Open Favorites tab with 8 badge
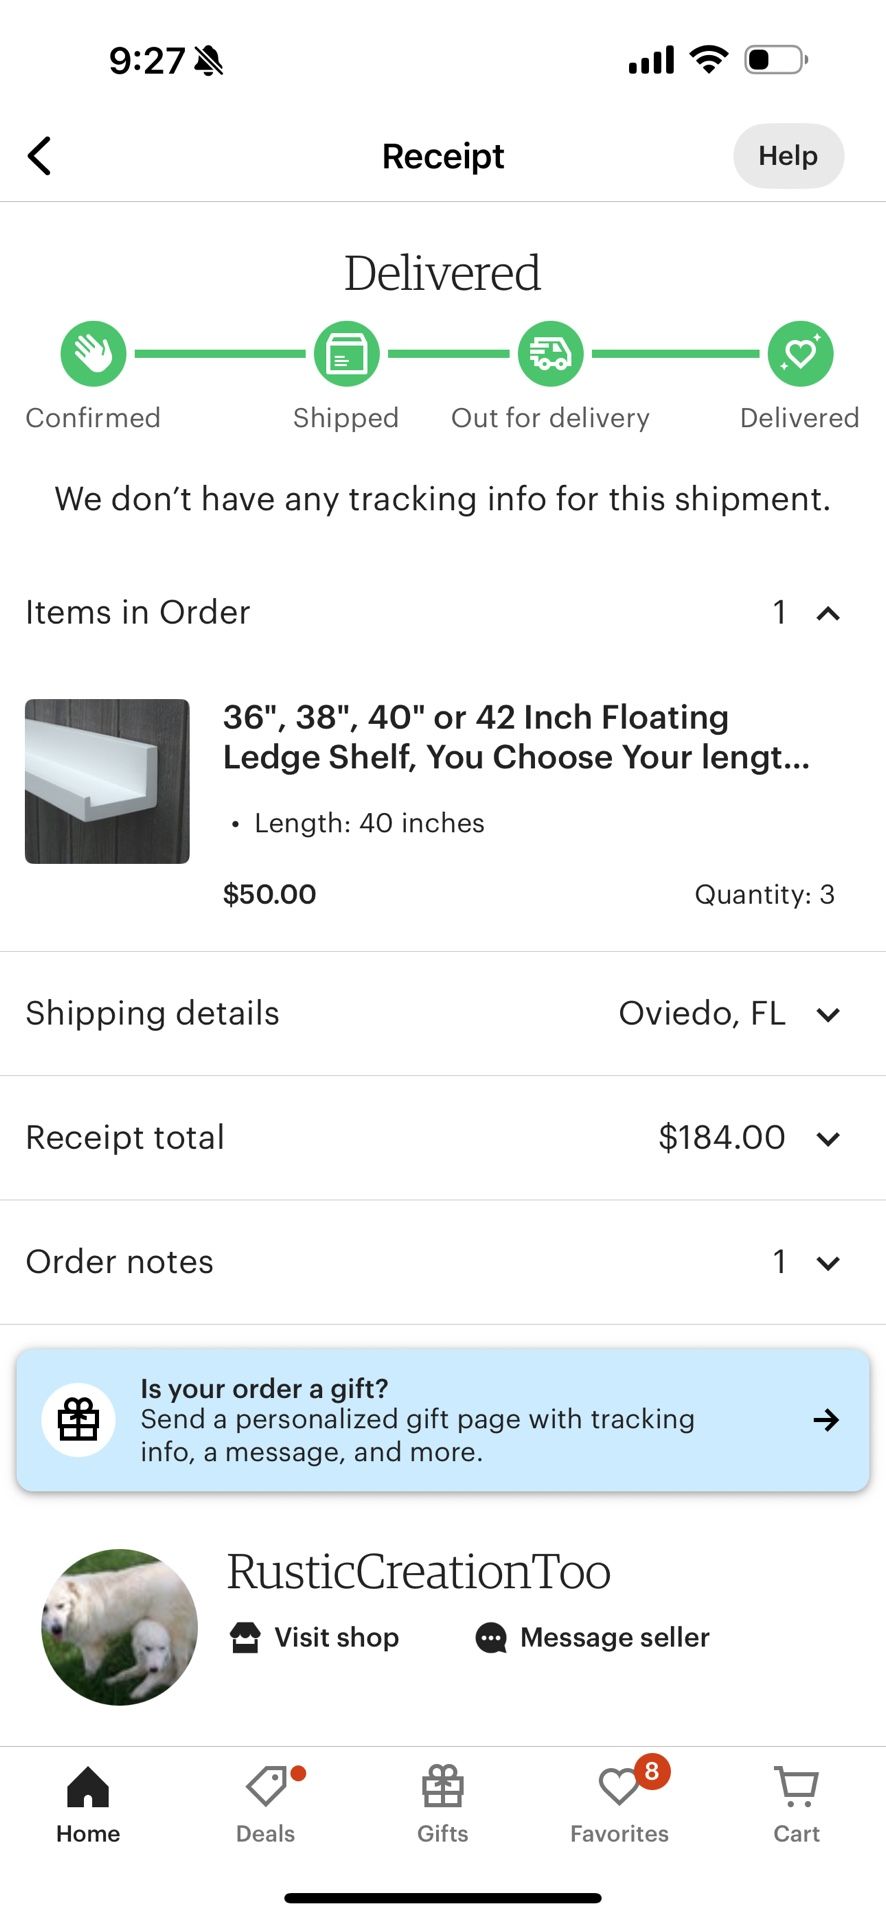The width and height of the screenshot is (886, 1920). 620,1805
